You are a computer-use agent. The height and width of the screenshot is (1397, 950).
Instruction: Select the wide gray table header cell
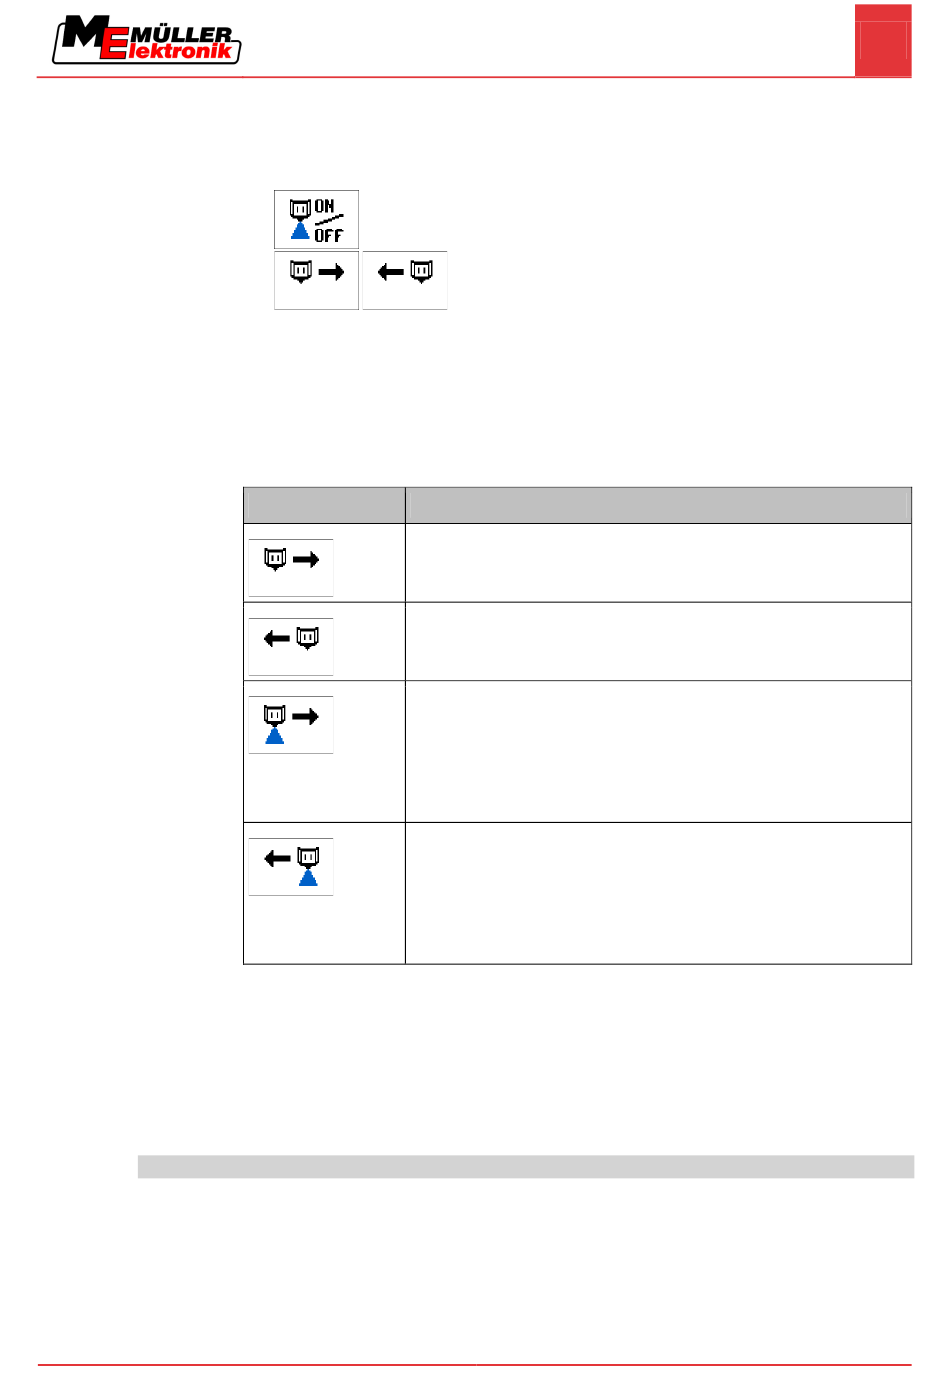[658, 505]
